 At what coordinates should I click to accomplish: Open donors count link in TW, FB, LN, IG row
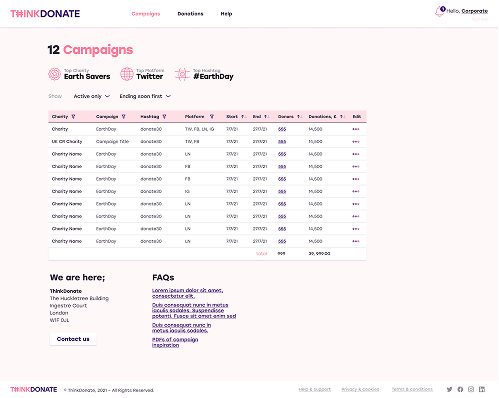(x=282, y=129)
